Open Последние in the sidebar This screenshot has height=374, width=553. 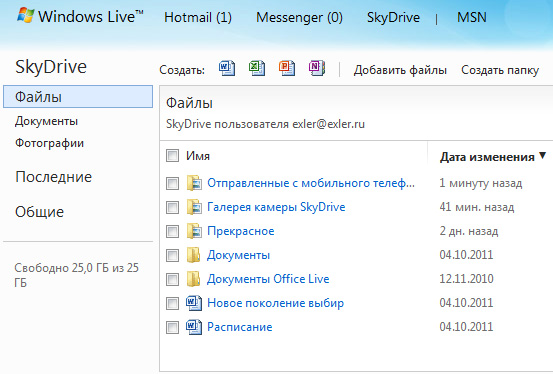pyautogui.click(x=54, y=177)
